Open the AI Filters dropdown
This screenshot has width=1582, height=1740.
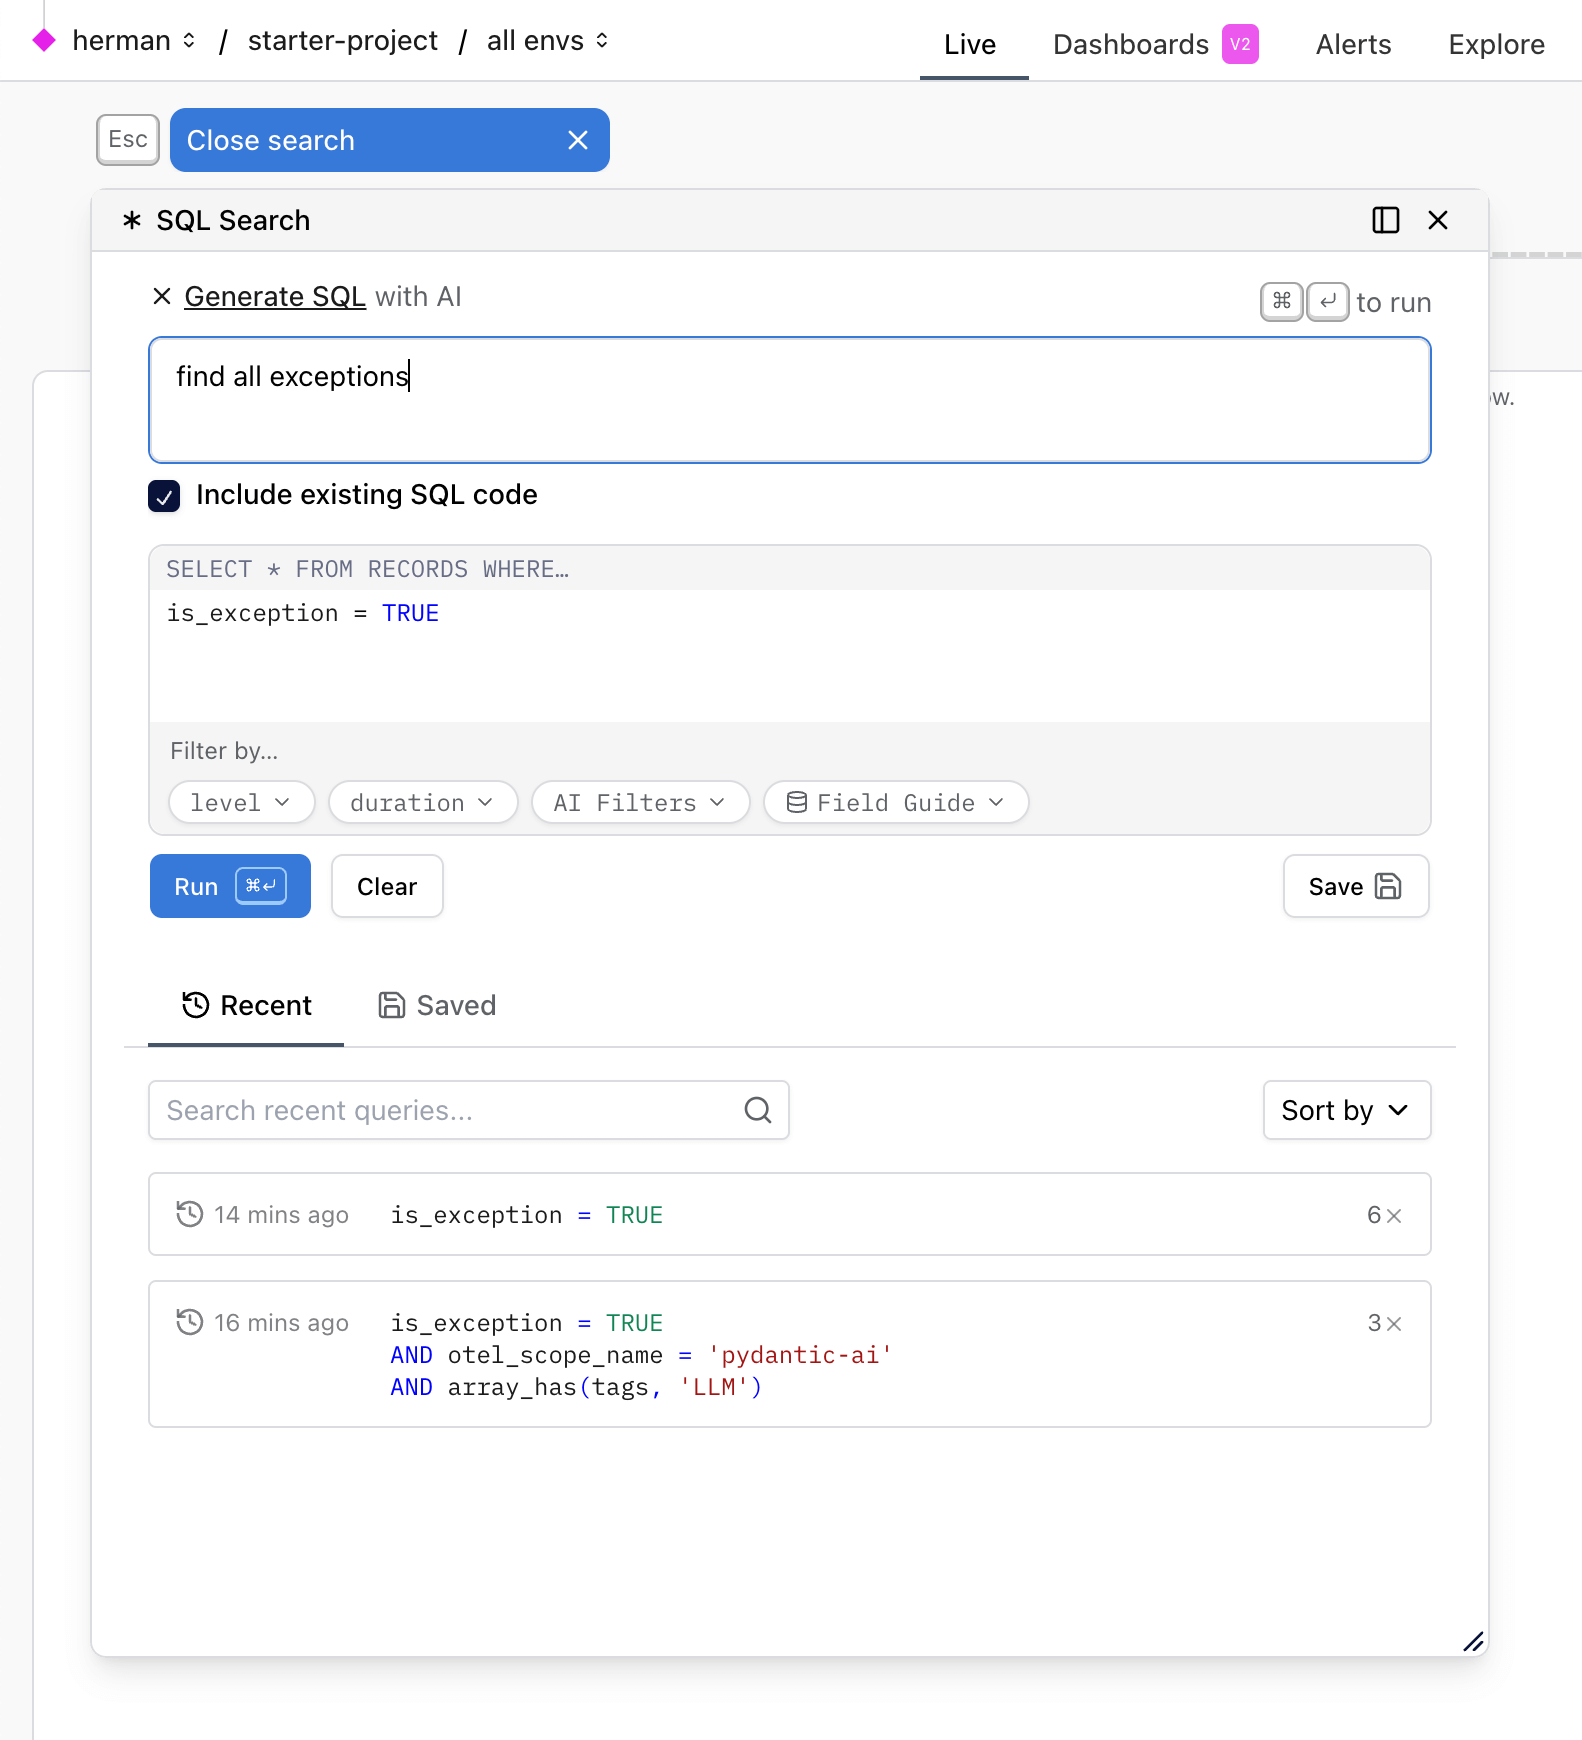640,803
